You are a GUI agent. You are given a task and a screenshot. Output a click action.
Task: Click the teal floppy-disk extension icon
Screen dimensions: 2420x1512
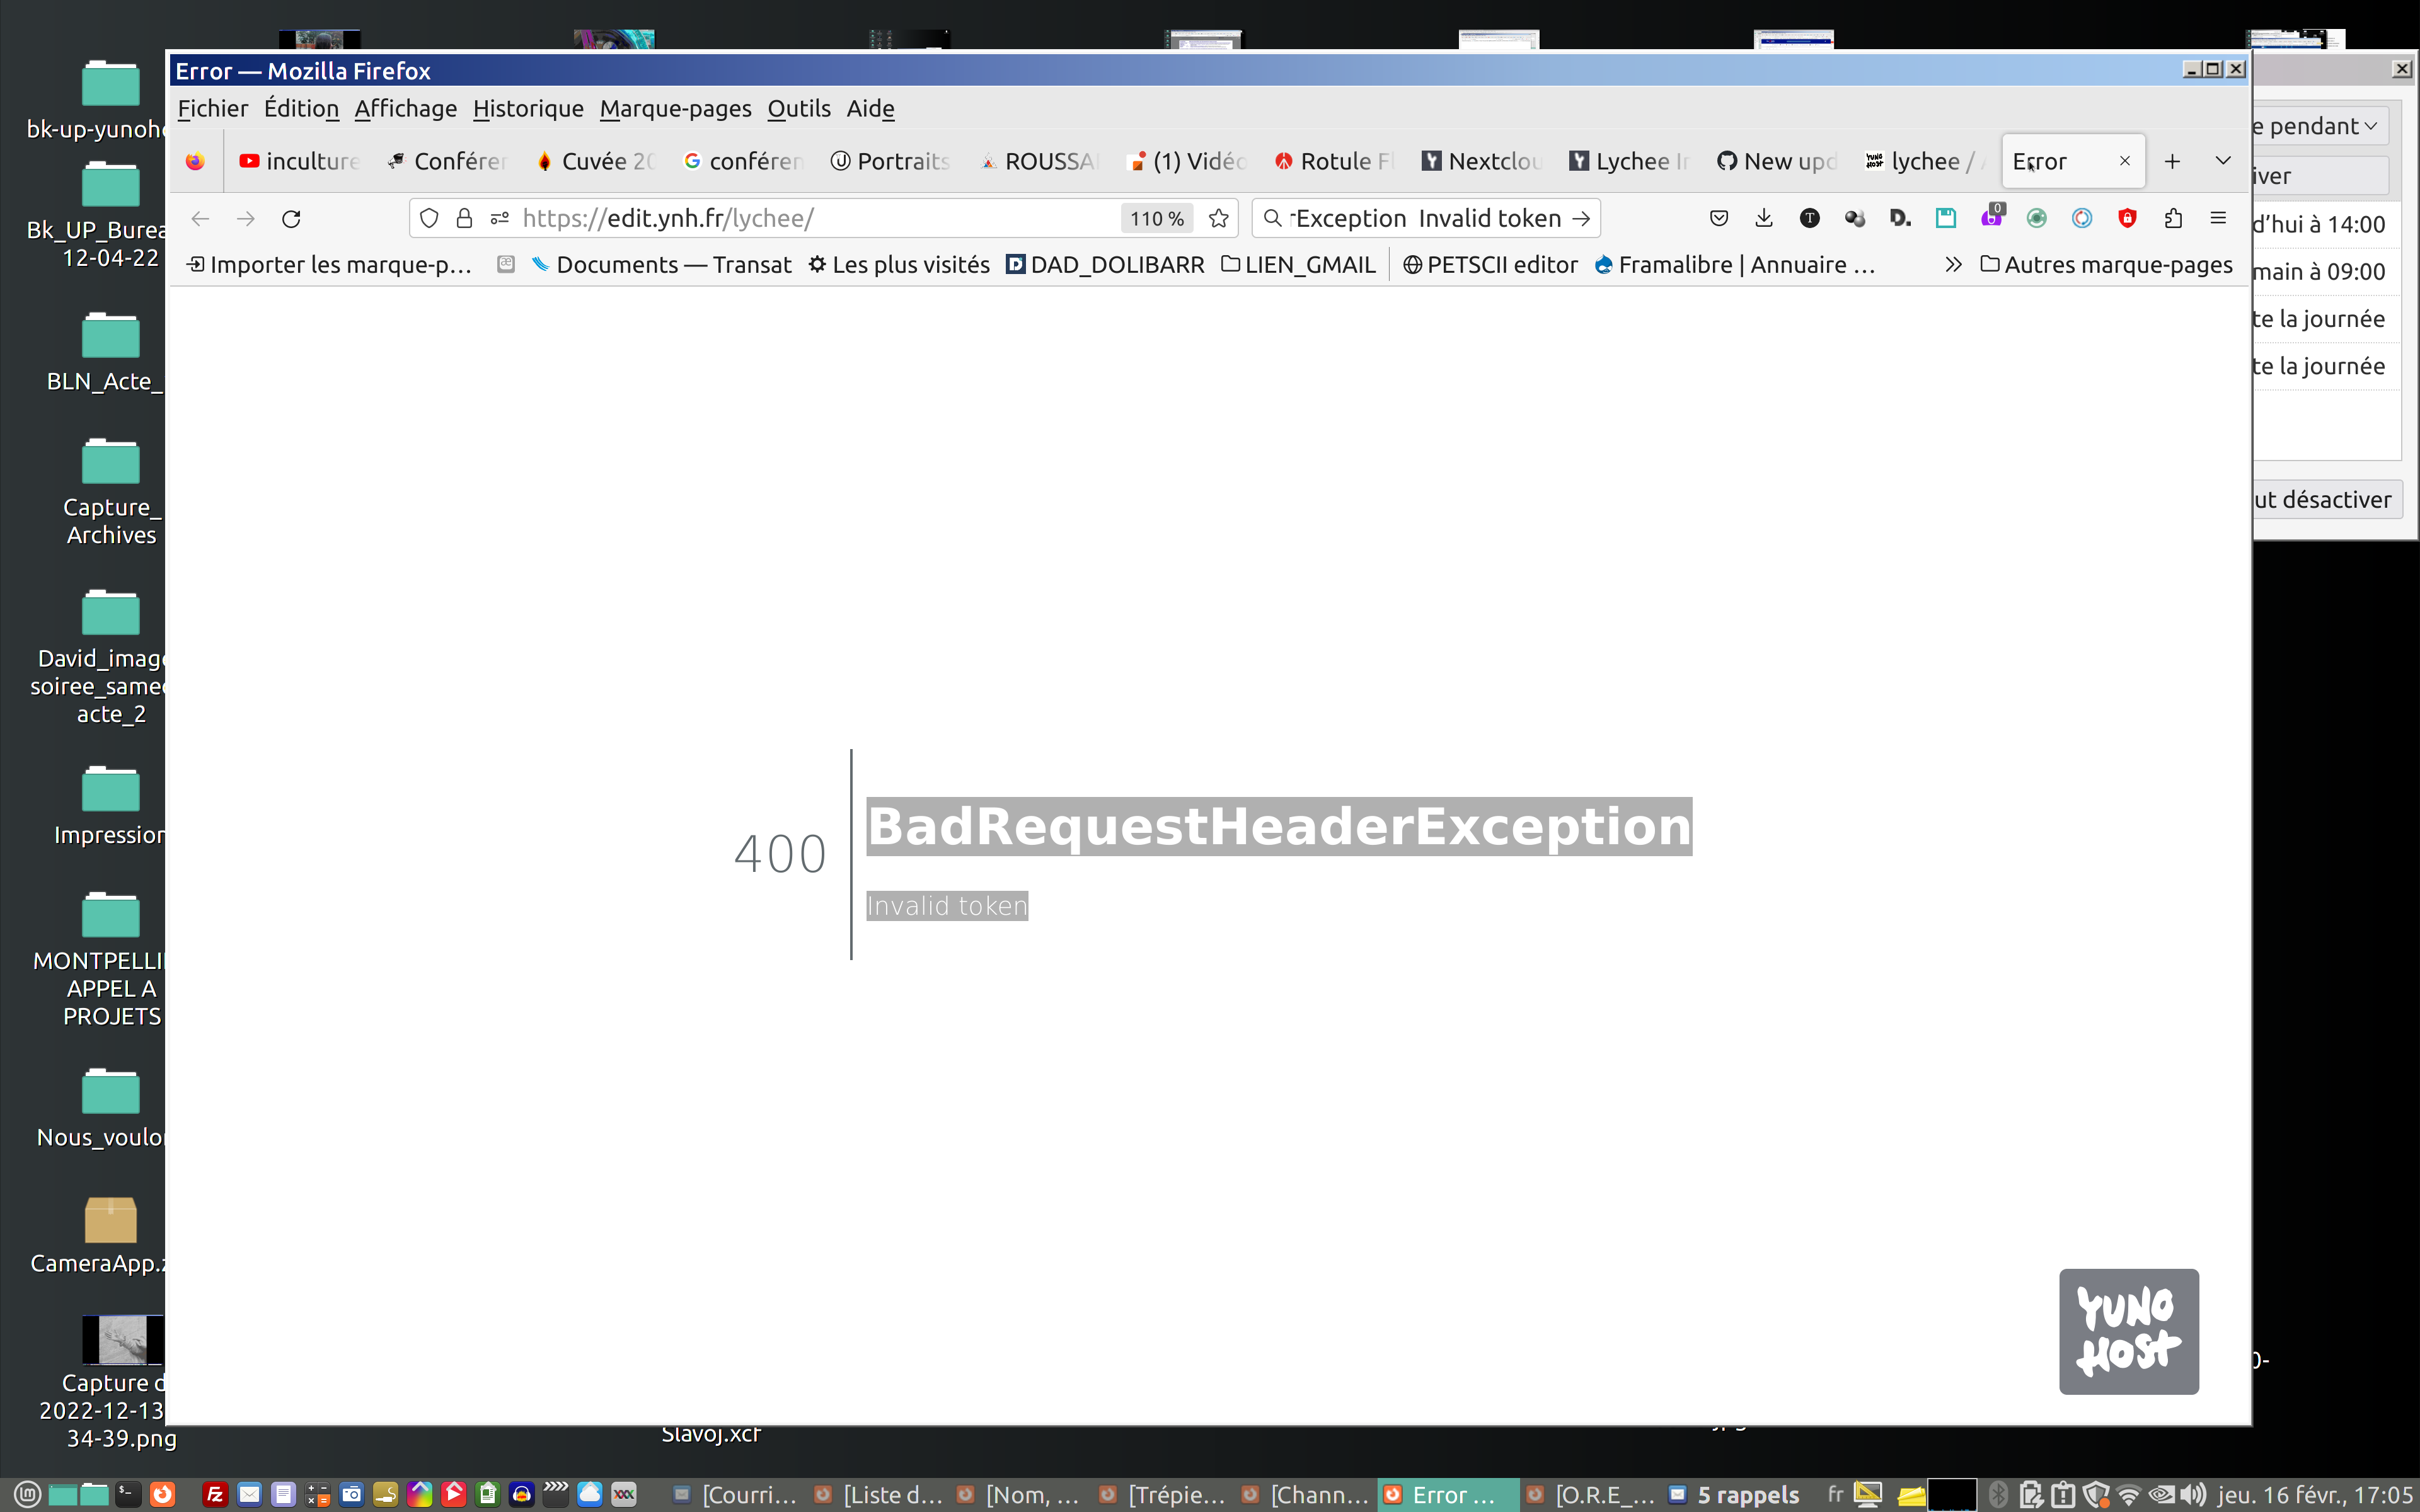(1945, 218)
